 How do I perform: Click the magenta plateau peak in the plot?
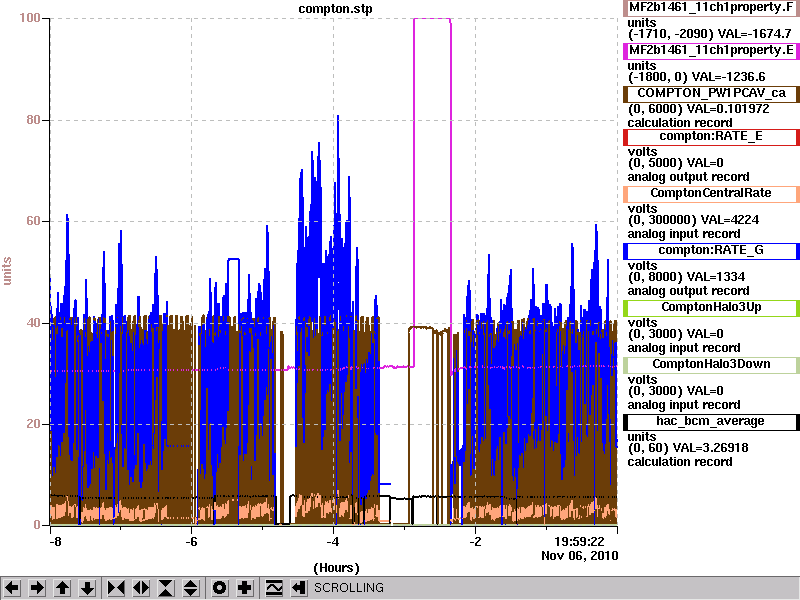point(432,19)
